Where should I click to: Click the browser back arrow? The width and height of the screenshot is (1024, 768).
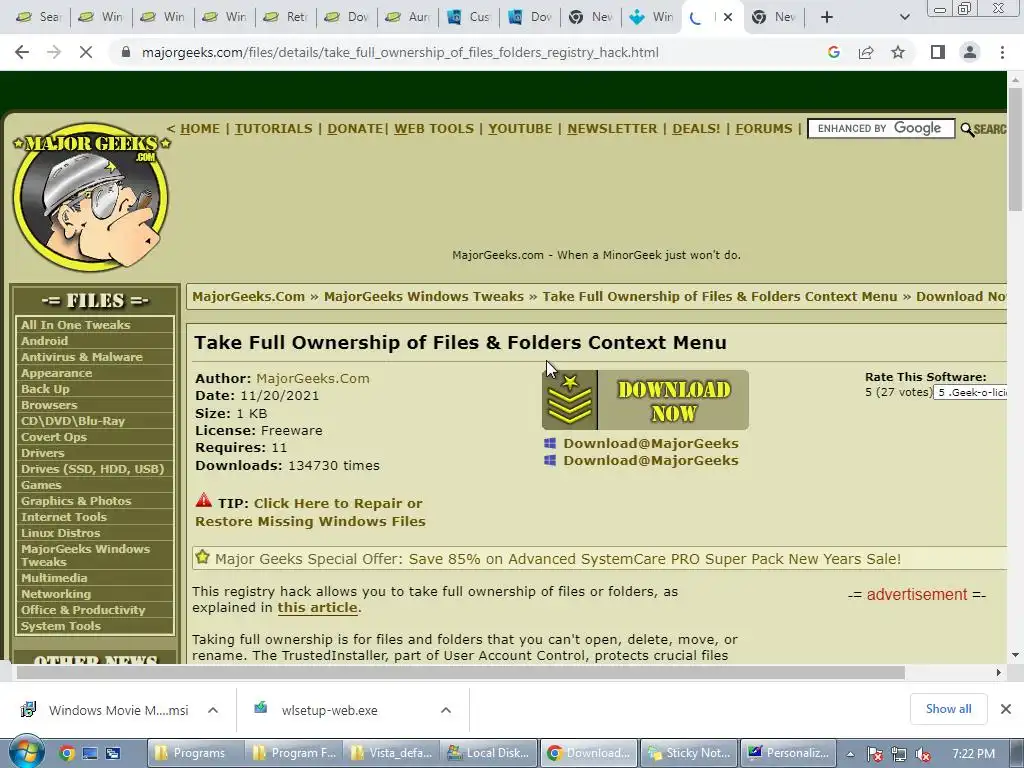click(22, 52)
